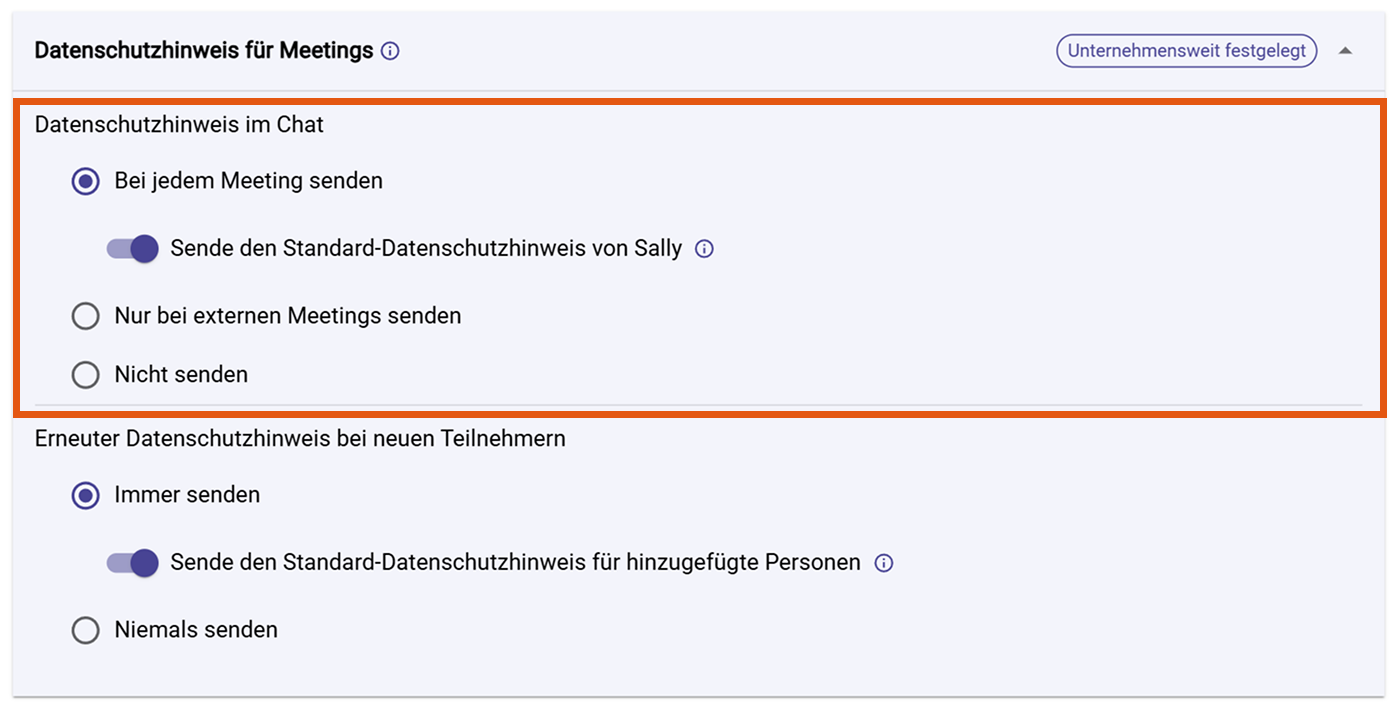This screenshot has width=1400, height=710.
Task: Click the text 'Sende den Standard-Datenschutzhinweis von Sally'
Action: tap(426, 249)
